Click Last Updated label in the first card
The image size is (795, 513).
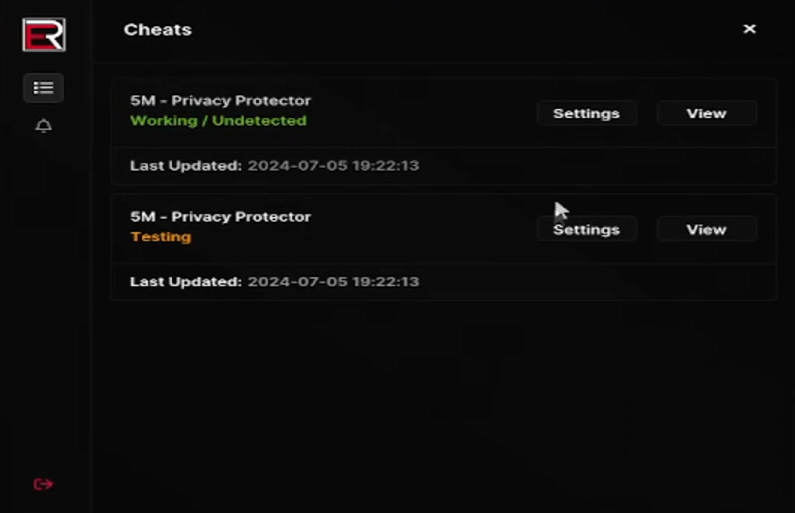(x=185, y=165)
